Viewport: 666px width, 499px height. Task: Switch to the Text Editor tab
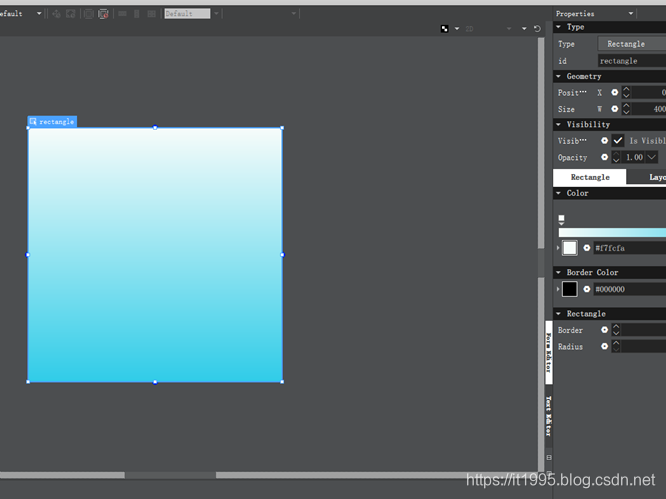click(x=549, y=416)
